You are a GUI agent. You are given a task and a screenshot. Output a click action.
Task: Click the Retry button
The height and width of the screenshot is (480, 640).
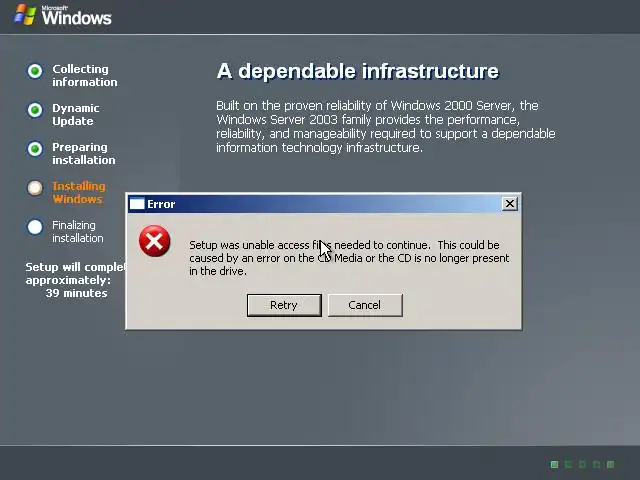pyautogui.click(x=284, y=305)
